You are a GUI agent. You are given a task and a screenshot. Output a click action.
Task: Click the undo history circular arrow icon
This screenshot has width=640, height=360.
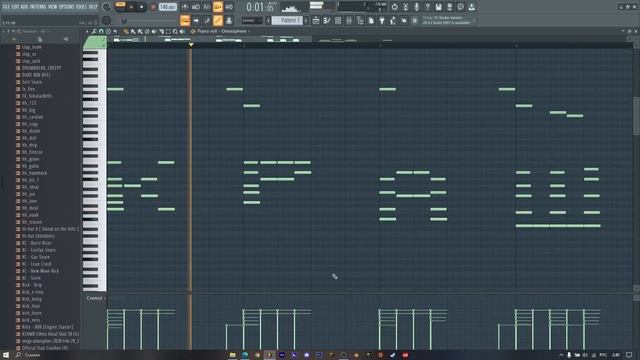coord(394,7)
